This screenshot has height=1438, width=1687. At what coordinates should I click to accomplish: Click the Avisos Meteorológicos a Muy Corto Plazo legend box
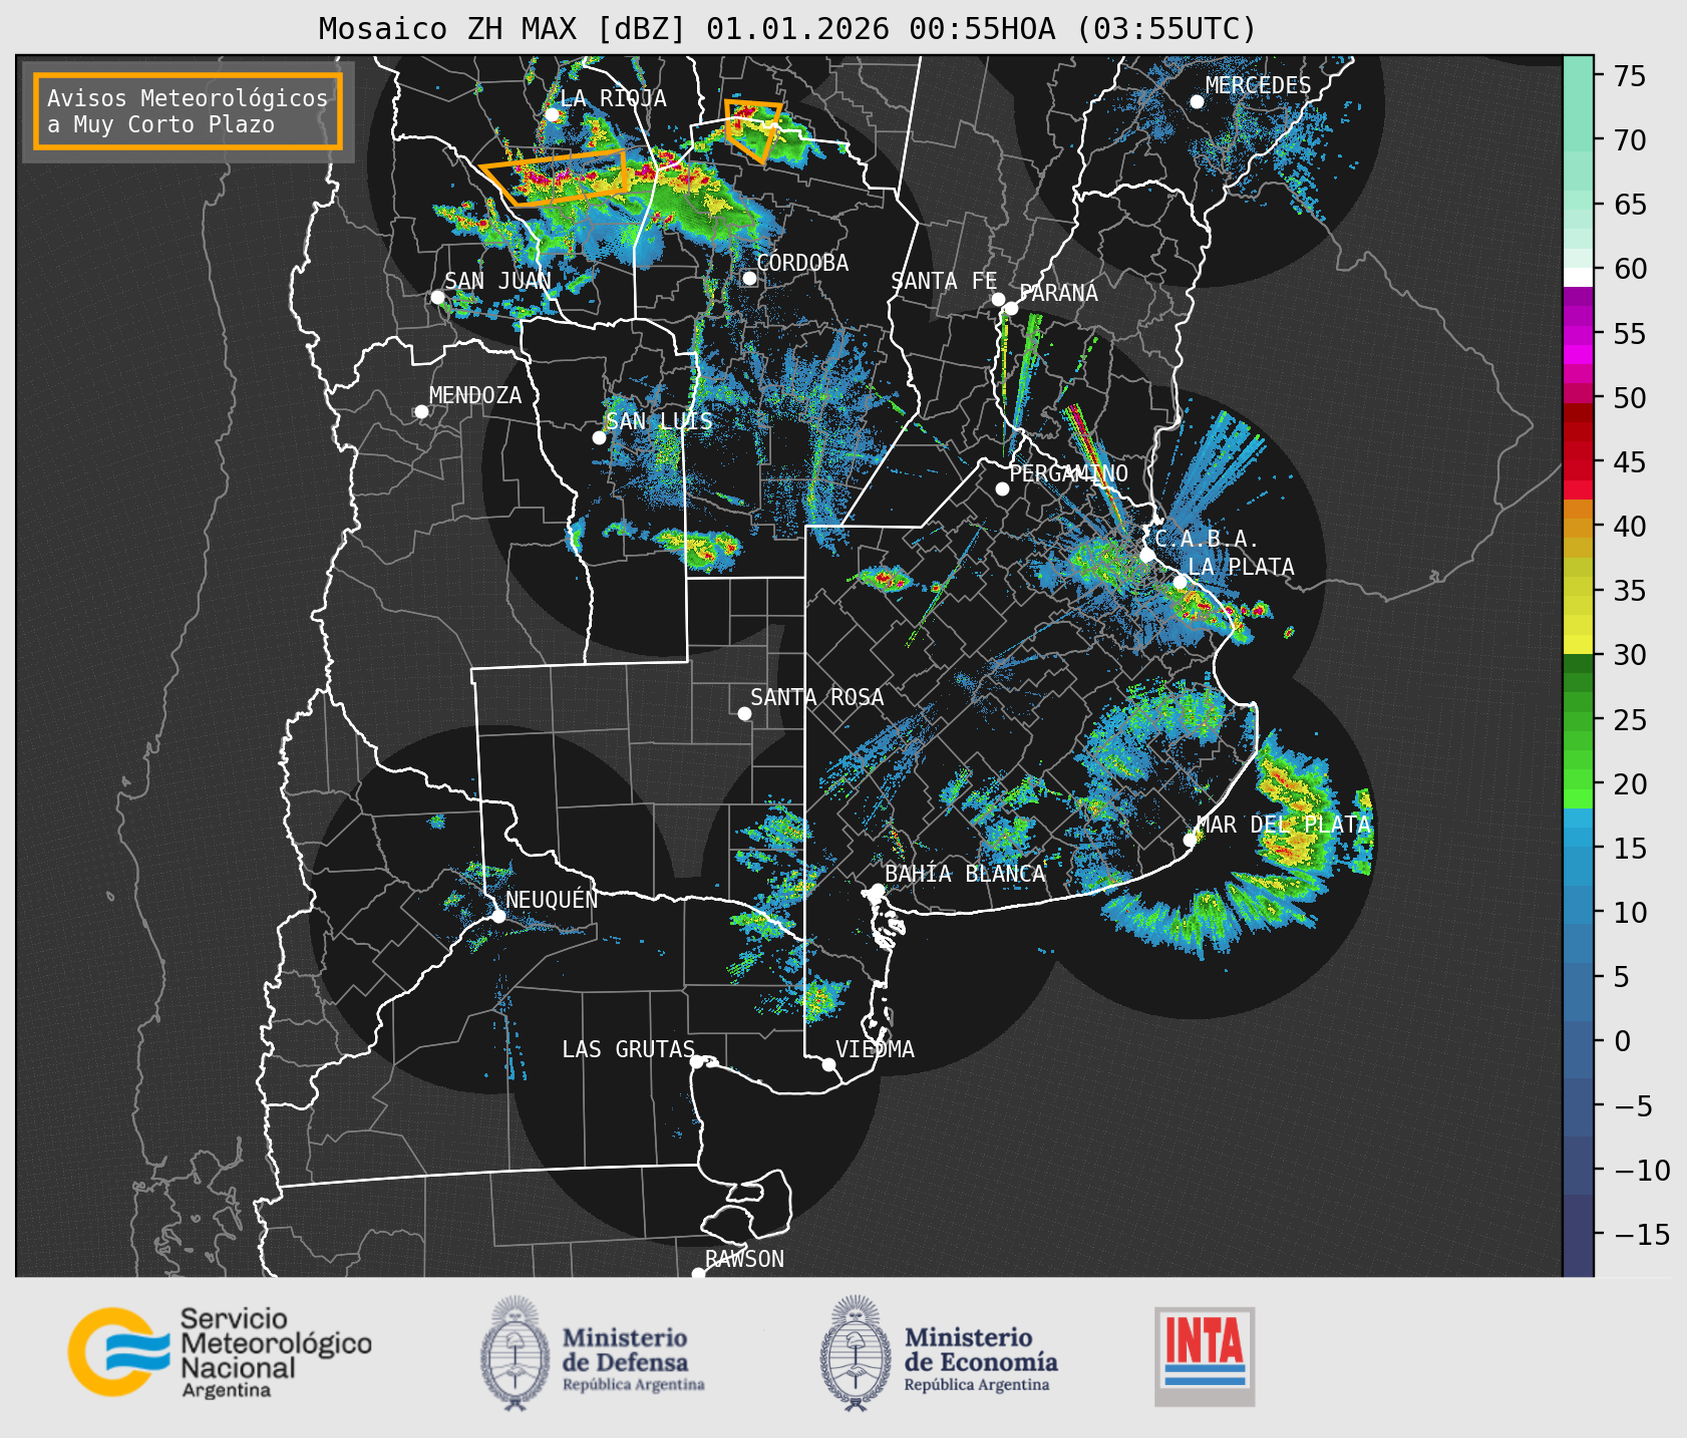[x=188, y=111]
